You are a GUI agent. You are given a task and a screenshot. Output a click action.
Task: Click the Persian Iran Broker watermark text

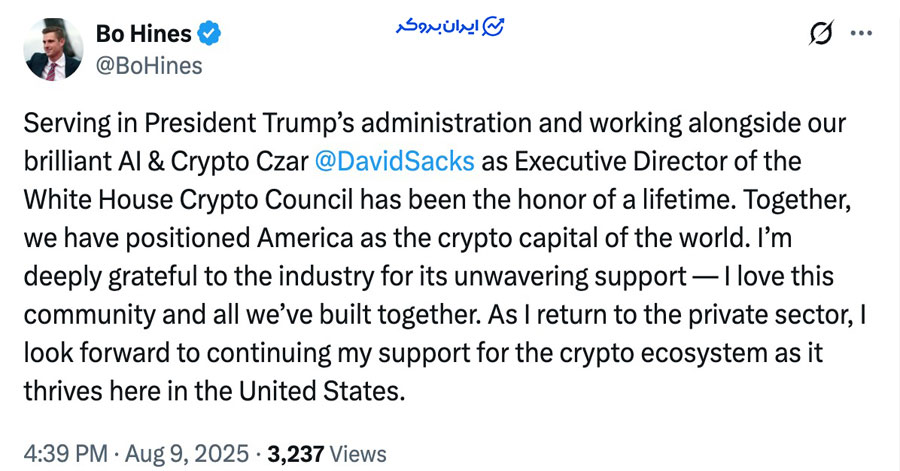(x=438, y=26)
